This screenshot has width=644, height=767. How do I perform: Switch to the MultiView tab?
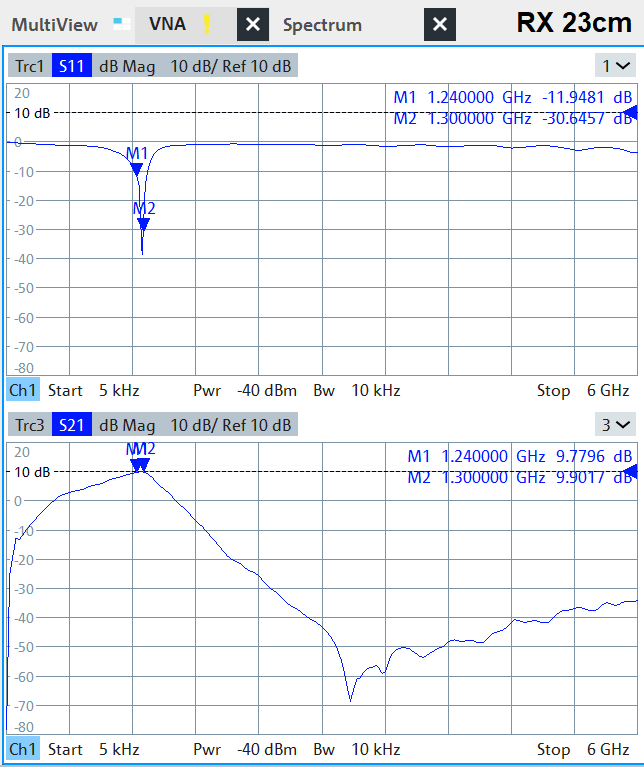(x=54, y=24)
